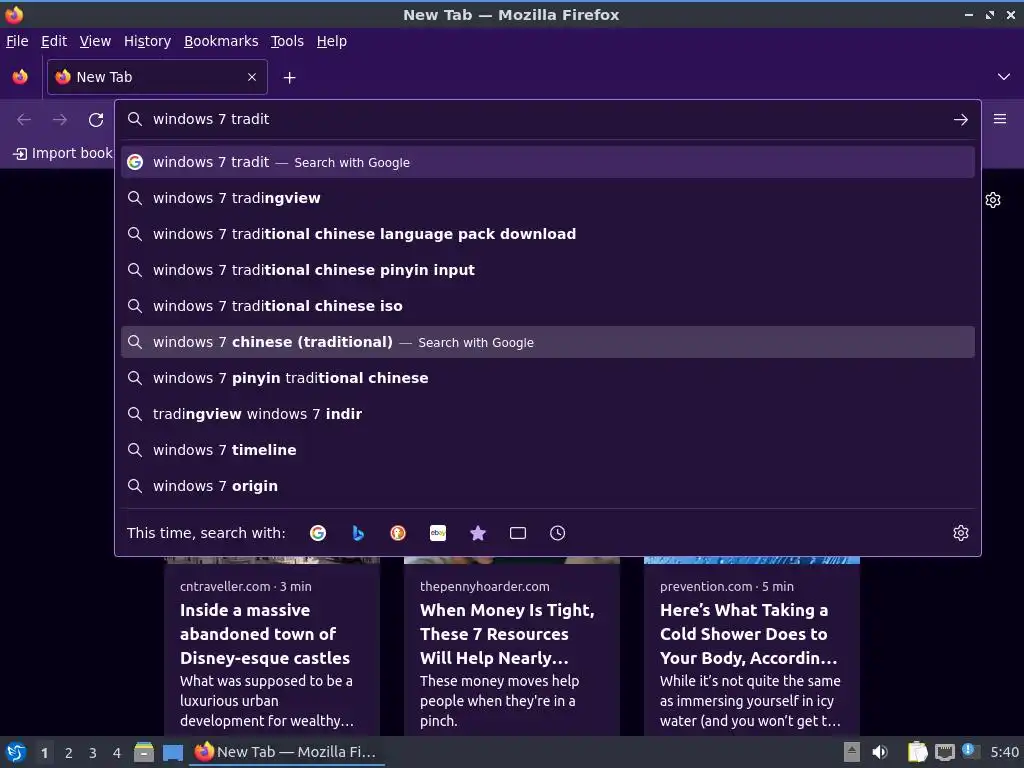The image size is (1024, 768).
Task: Click the Firefox View icon left of tabs
Action: pos(20,77)
